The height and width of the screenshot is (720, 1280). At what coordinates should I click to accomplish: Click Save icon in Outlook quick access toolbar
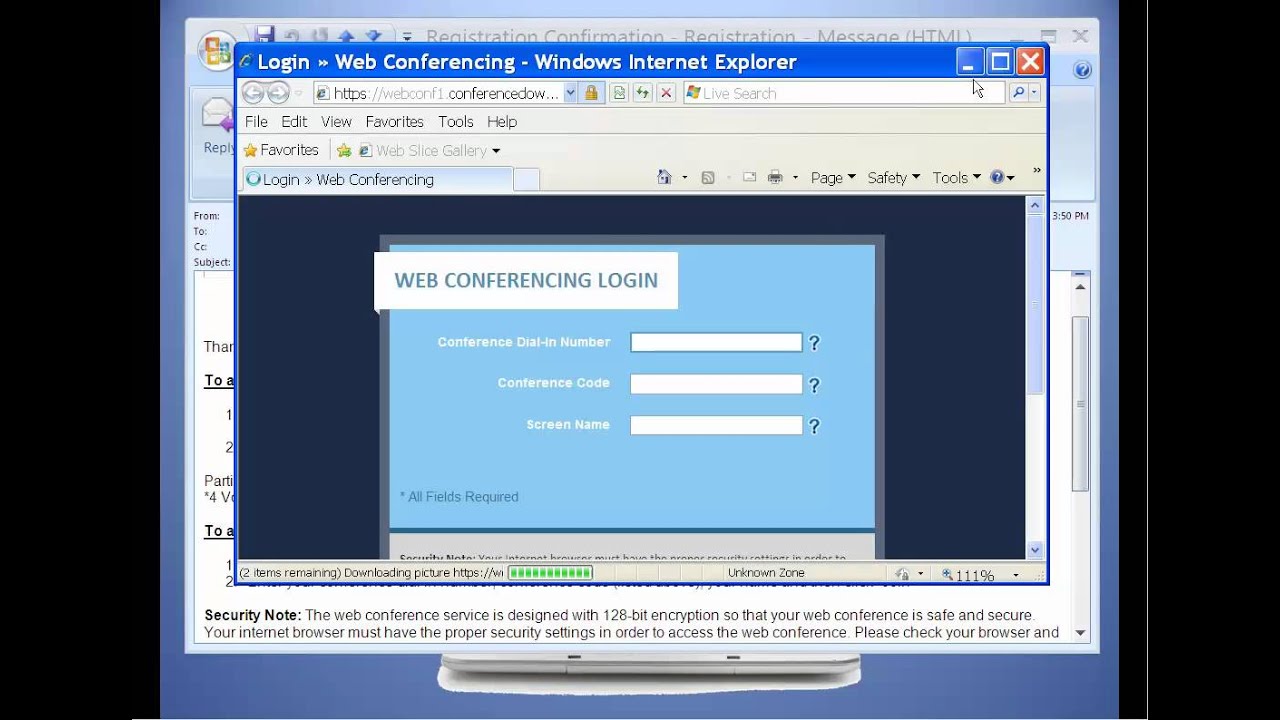264,36
